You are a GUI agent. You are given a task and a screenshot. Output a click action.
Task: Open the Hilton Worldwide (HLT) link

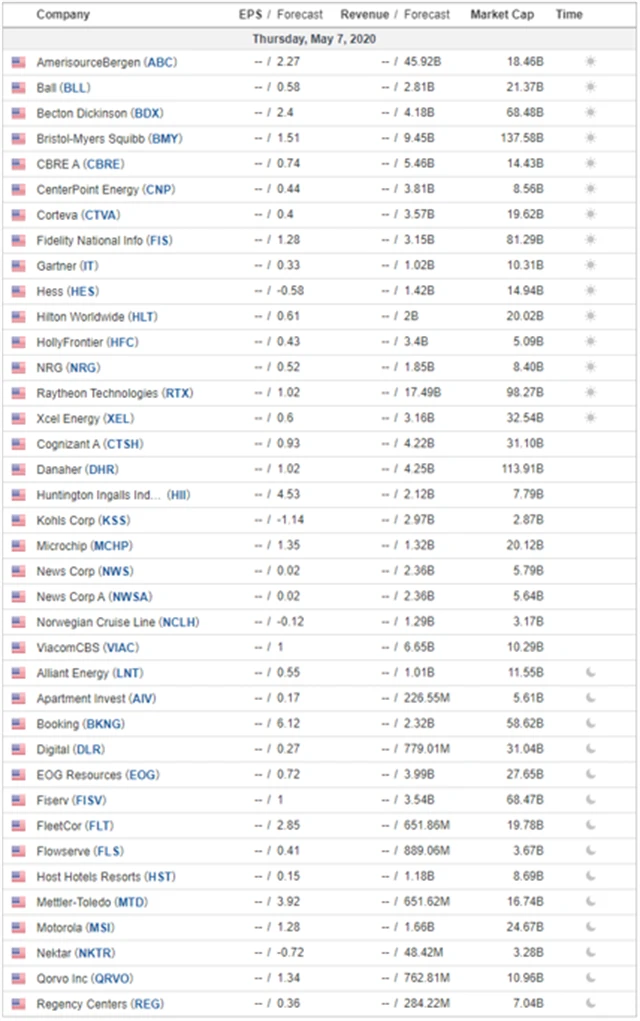point(96,316)
